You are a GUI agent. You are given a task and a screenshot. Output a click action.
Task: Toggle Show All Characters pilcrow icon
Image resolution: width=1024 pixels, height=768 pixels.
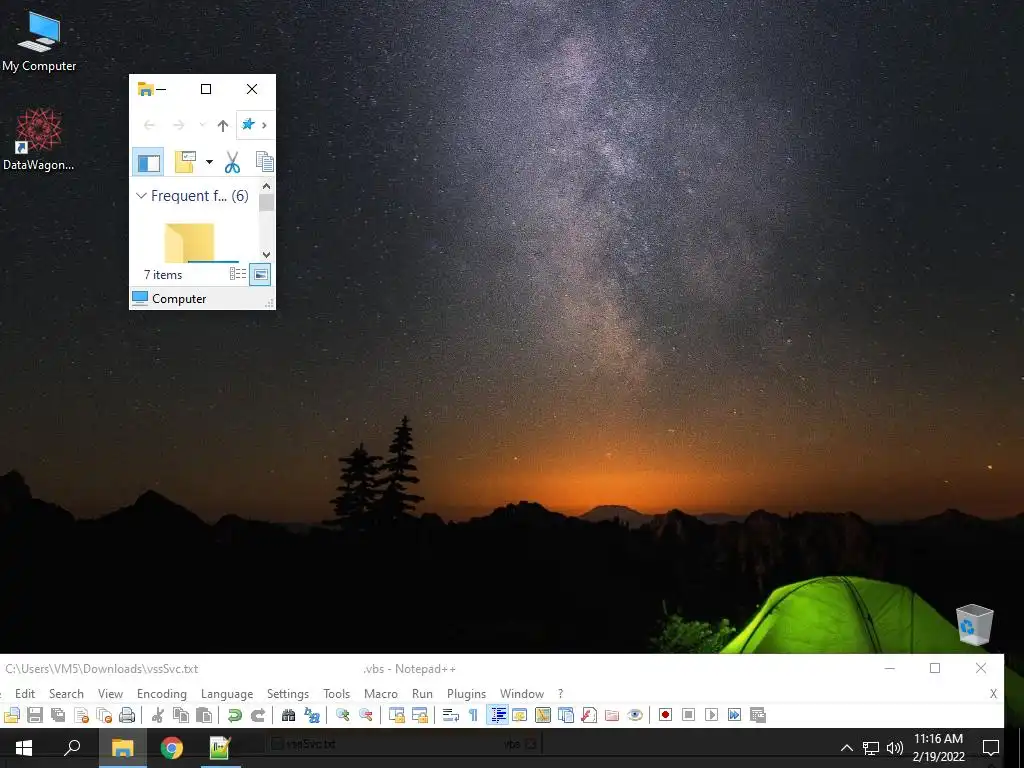[473, 715]
